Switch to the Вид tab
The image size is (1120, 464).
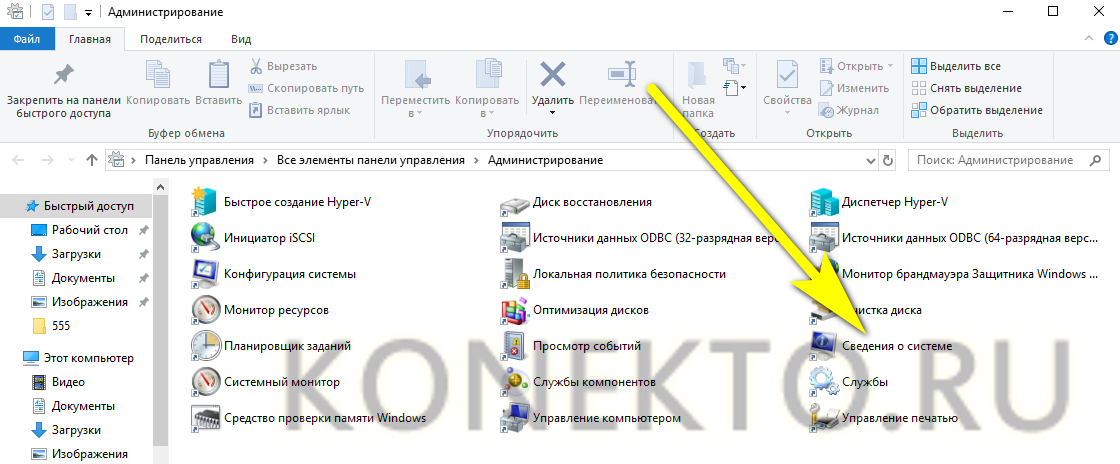pyautogui.click(x=241, y=39)
